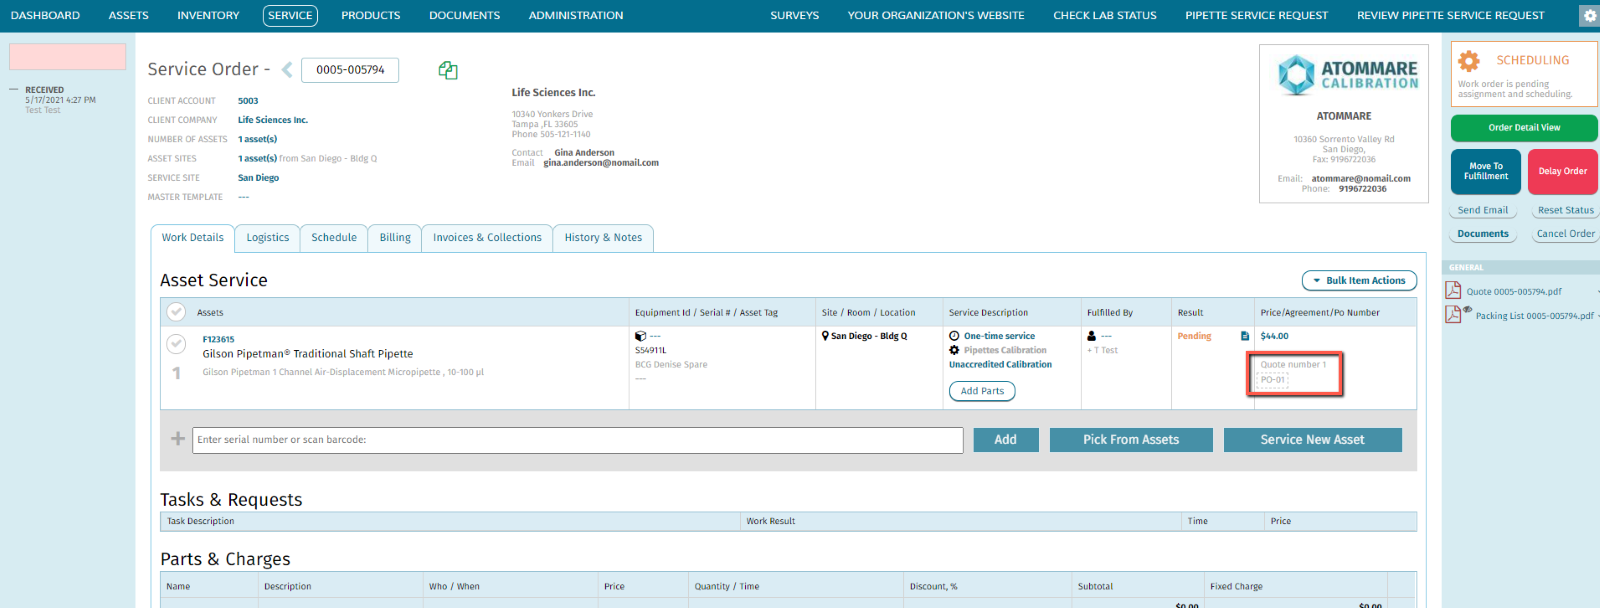Click the 1 asset(s) number of assets link
This screenshot has width=1600, height=608.
click(x=258, y=139)
